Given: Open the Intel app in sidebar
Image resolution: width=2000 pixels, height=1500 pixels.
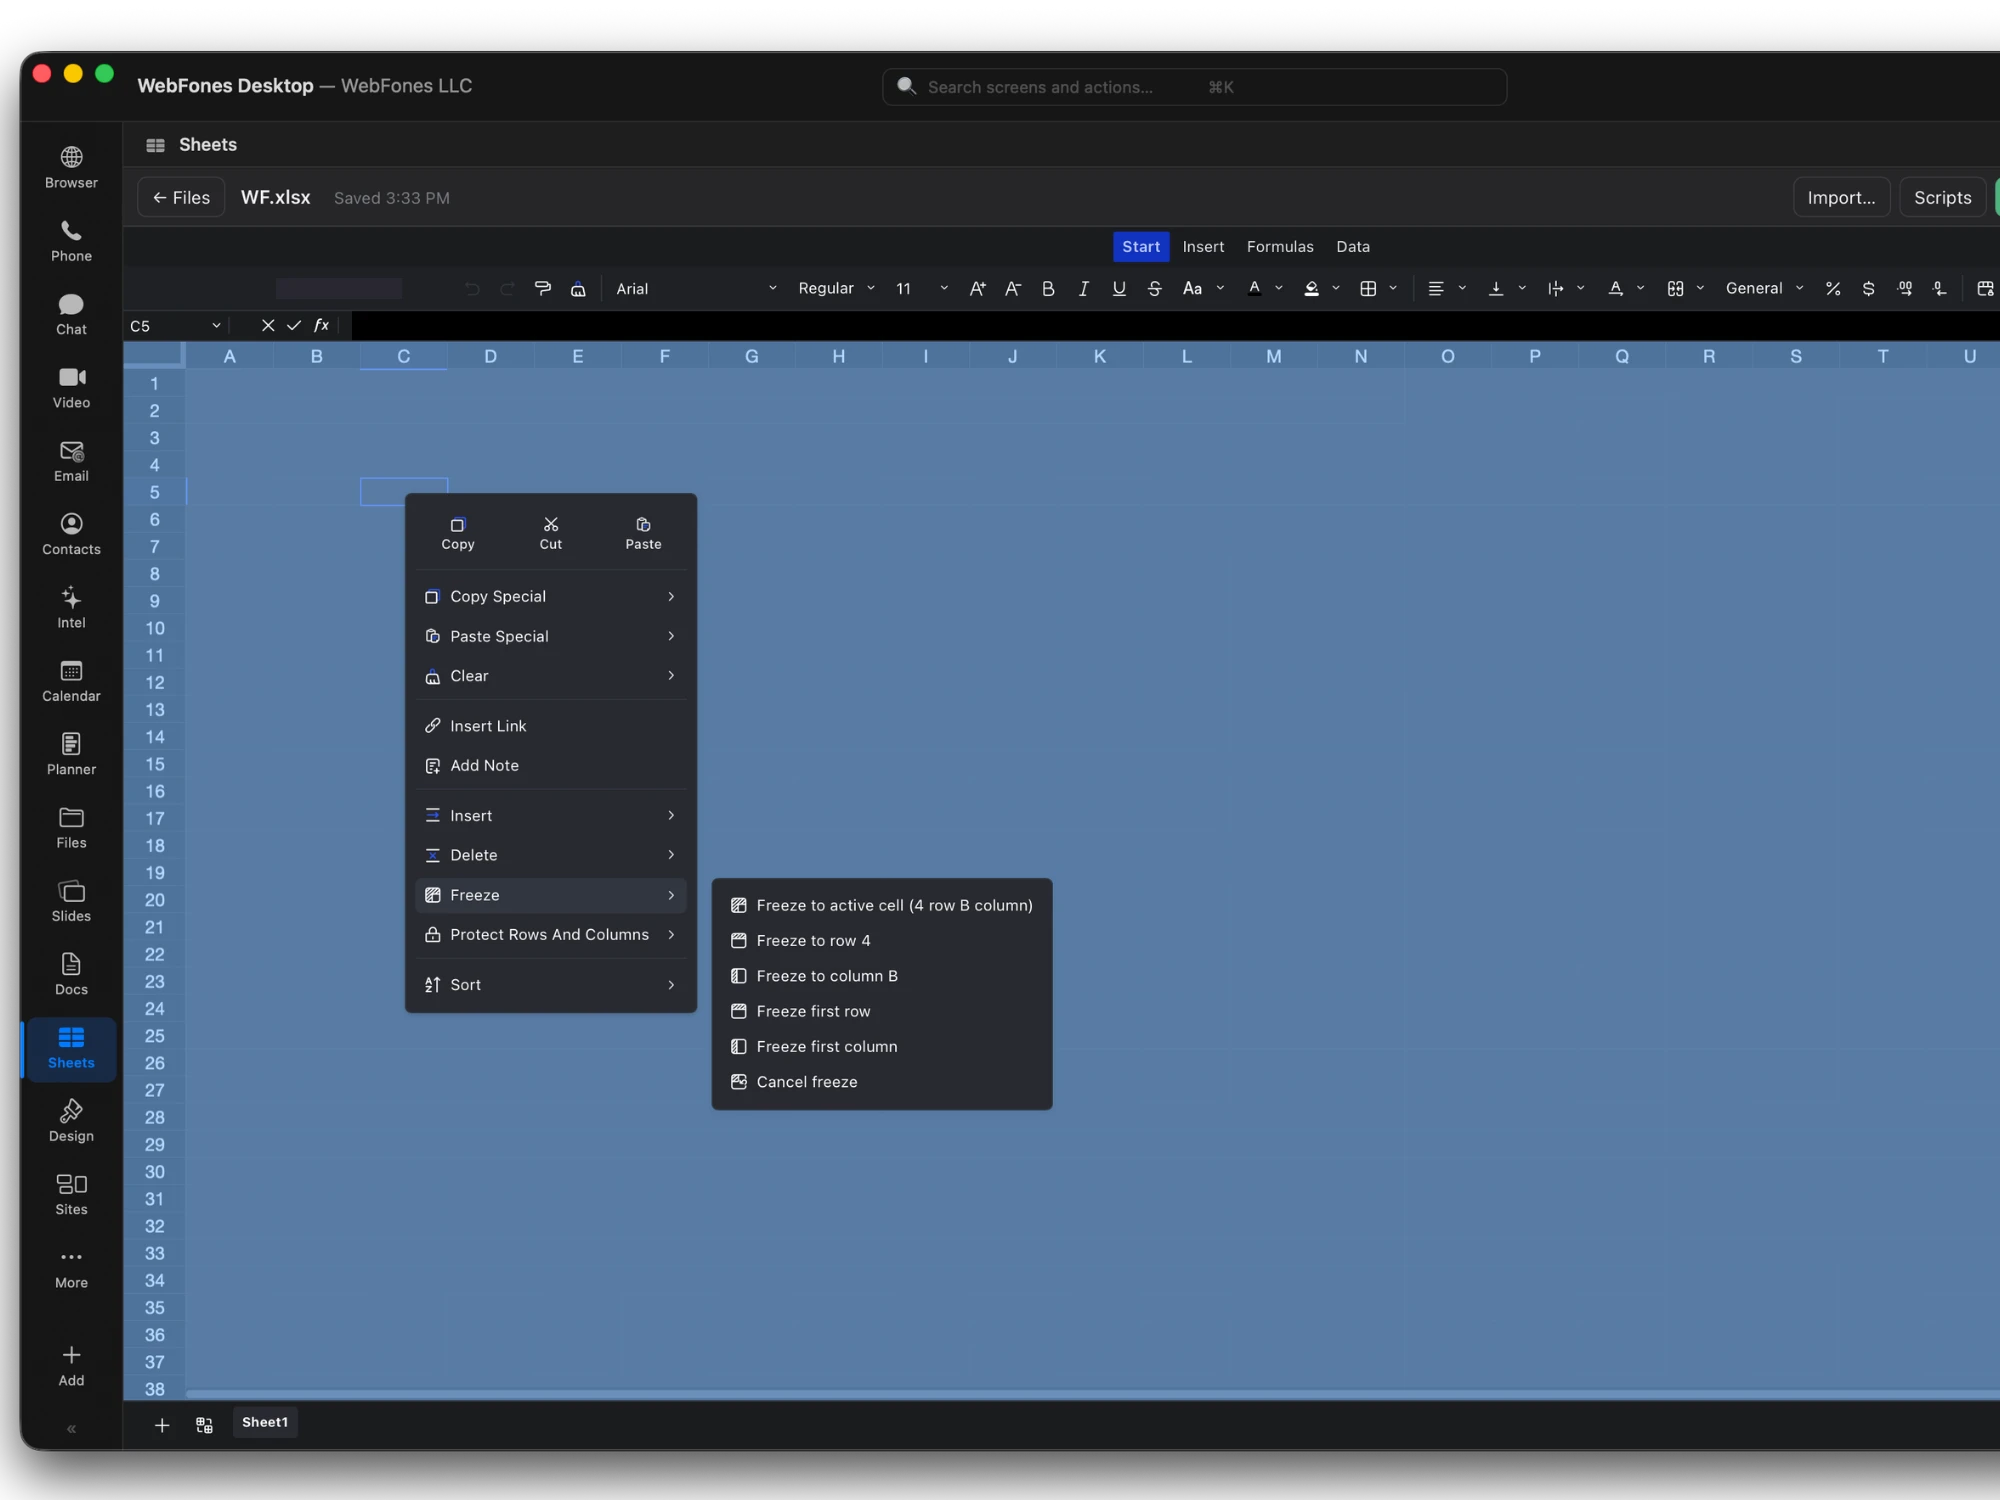Looking at the screenshot, I should 71,608.
